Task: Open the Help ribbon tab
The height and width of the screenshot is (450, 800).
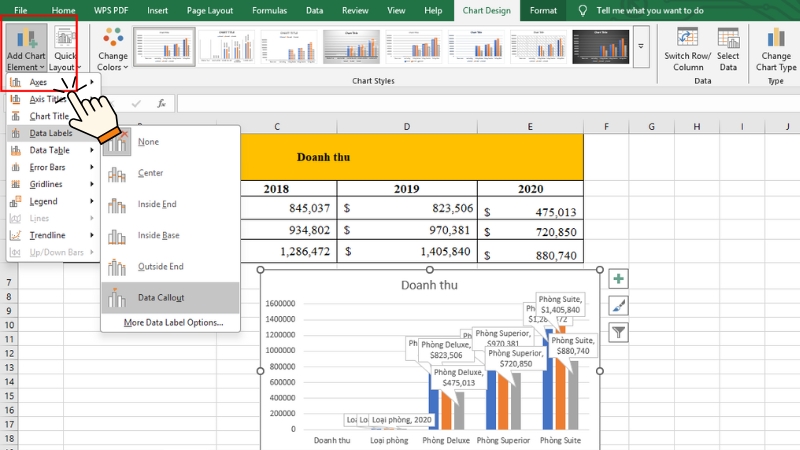Action: (433, 10)
